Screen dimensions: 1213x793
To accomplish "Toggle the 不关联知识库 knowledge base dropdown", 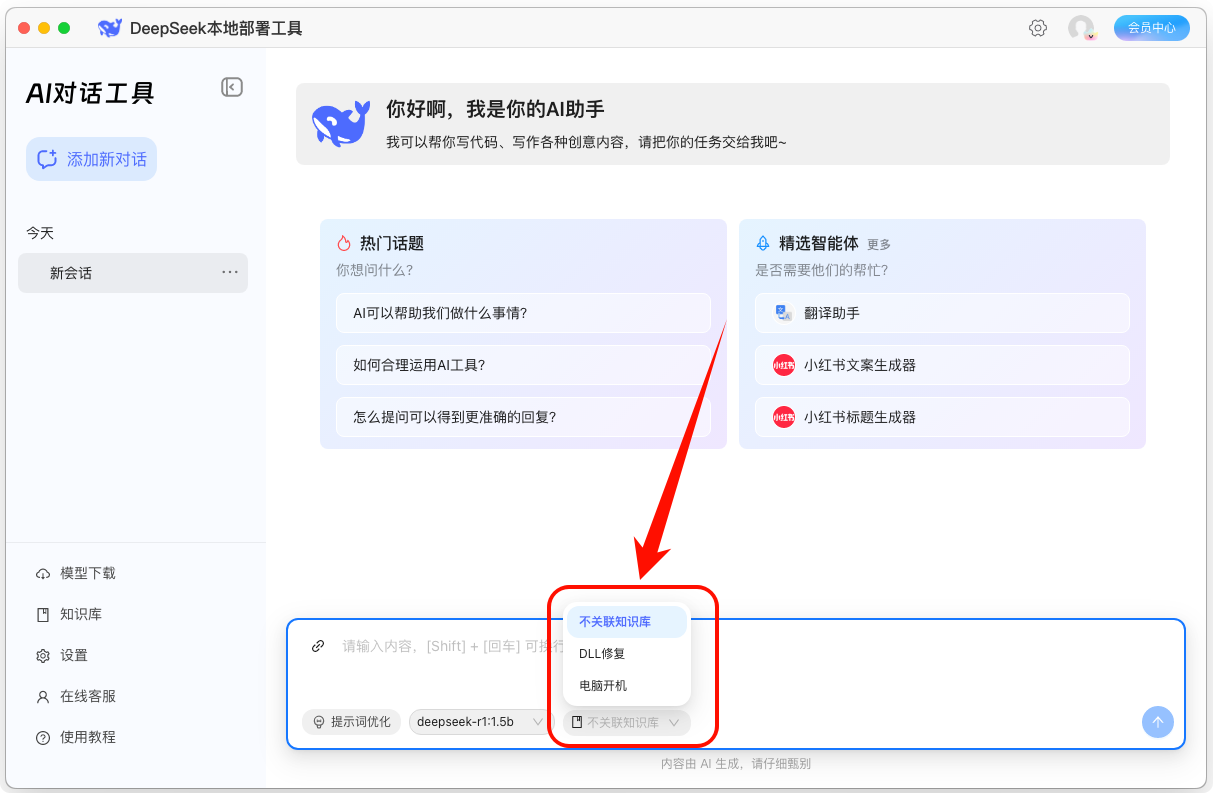I will [x=626, y=722].
